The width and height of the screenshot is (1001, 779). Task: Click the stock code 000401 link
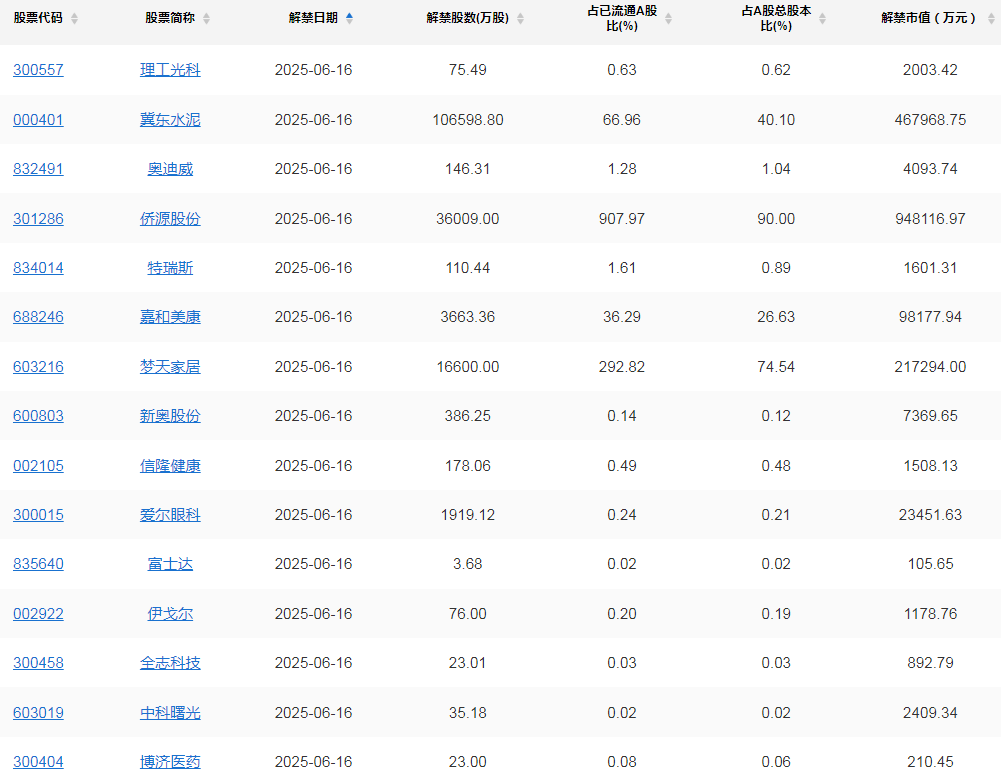(38, 119)
